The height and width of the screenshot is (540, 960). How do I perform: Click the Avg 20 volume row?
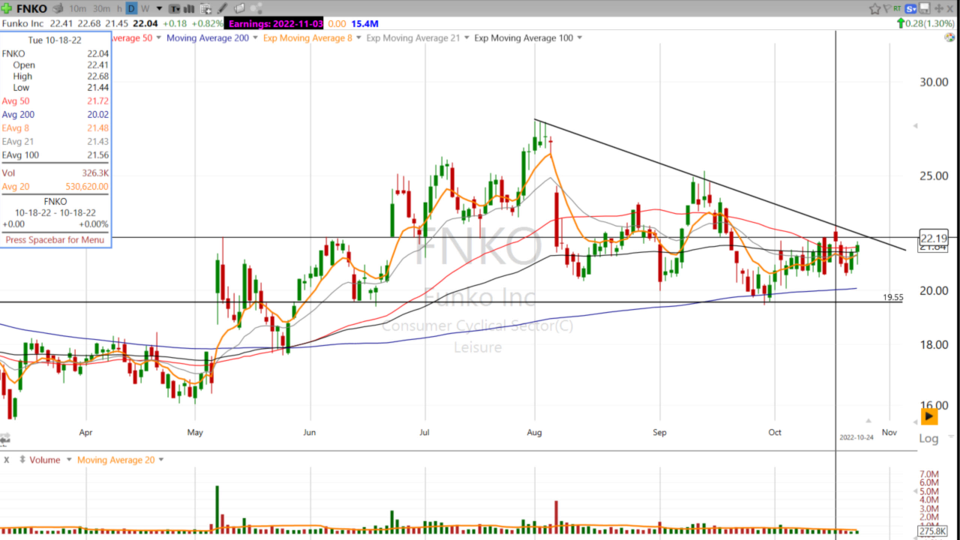[x=55, y=187]
